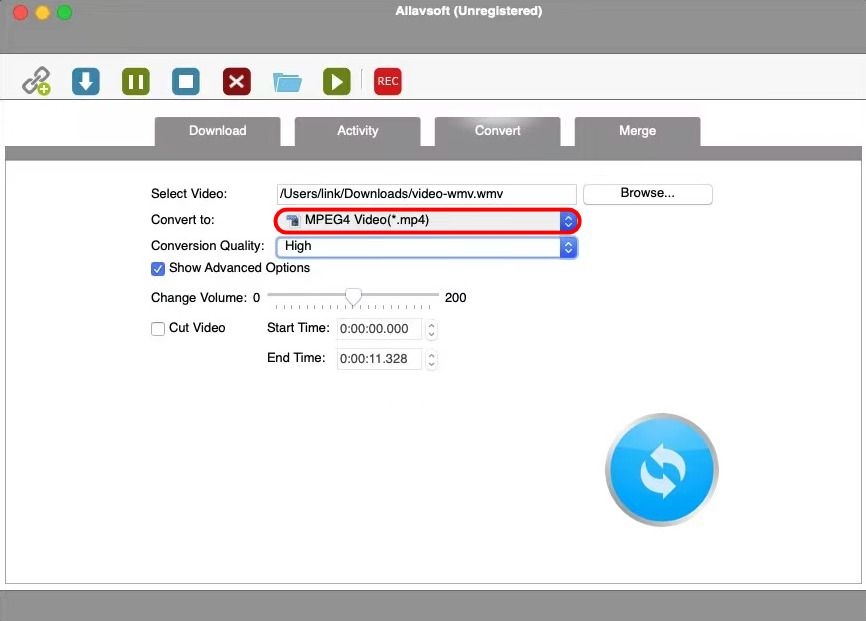Switch to the Download tab

click(217, 131)
